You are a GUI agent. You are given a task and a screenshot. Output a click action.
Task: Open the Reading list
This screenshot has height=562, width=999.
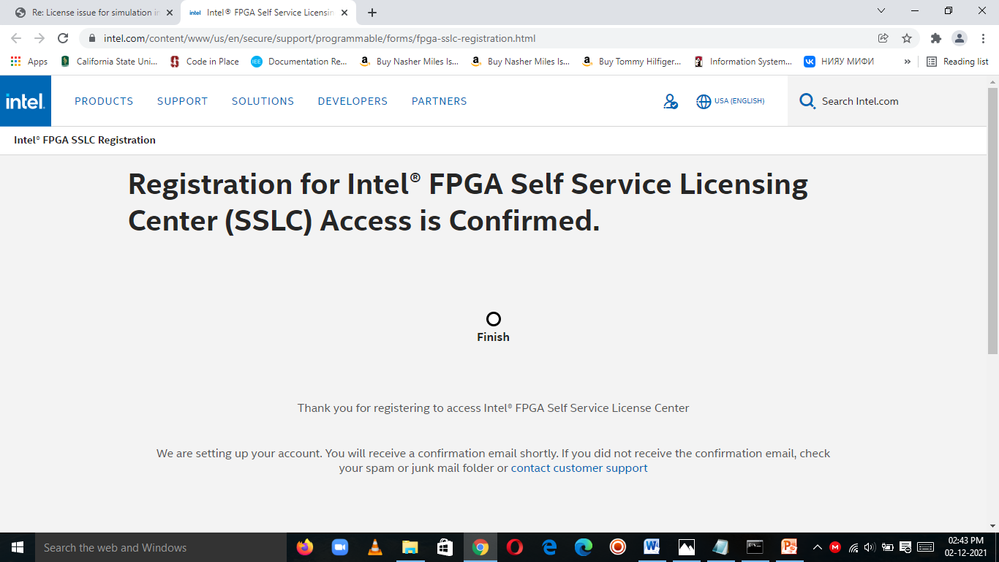coord(957,62)
